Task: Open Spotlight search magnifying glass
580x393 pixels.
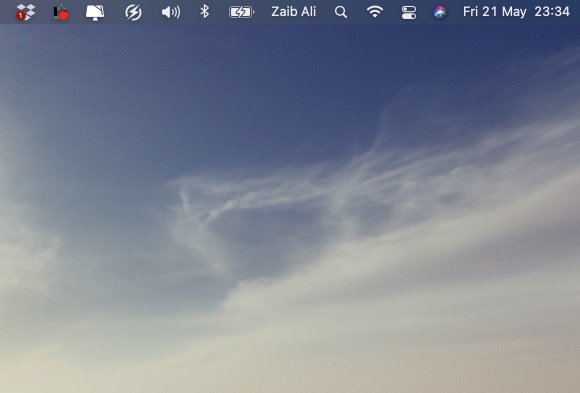Action: point(341,12)
